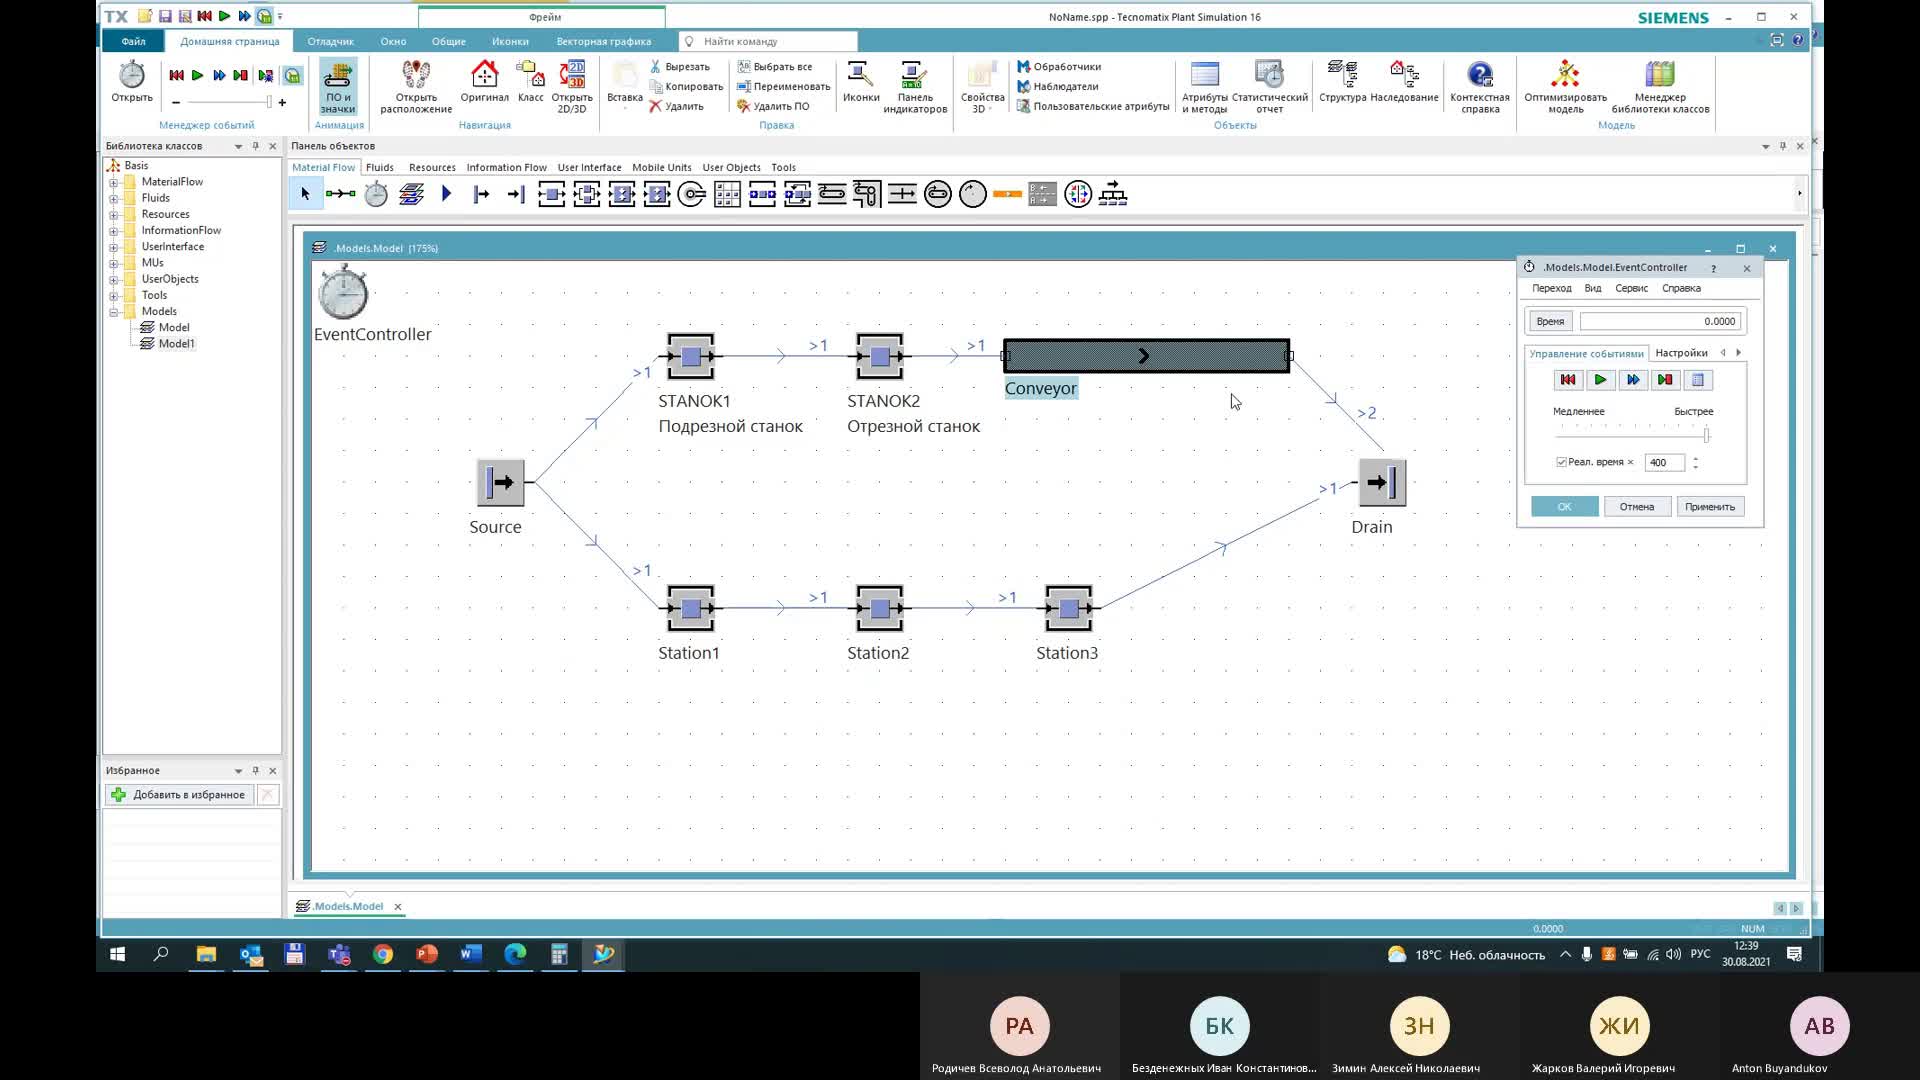Screen dimensions: 1920x1080
Task: Expand the InformationFlow folder node
Action: (x=114, y=230)
